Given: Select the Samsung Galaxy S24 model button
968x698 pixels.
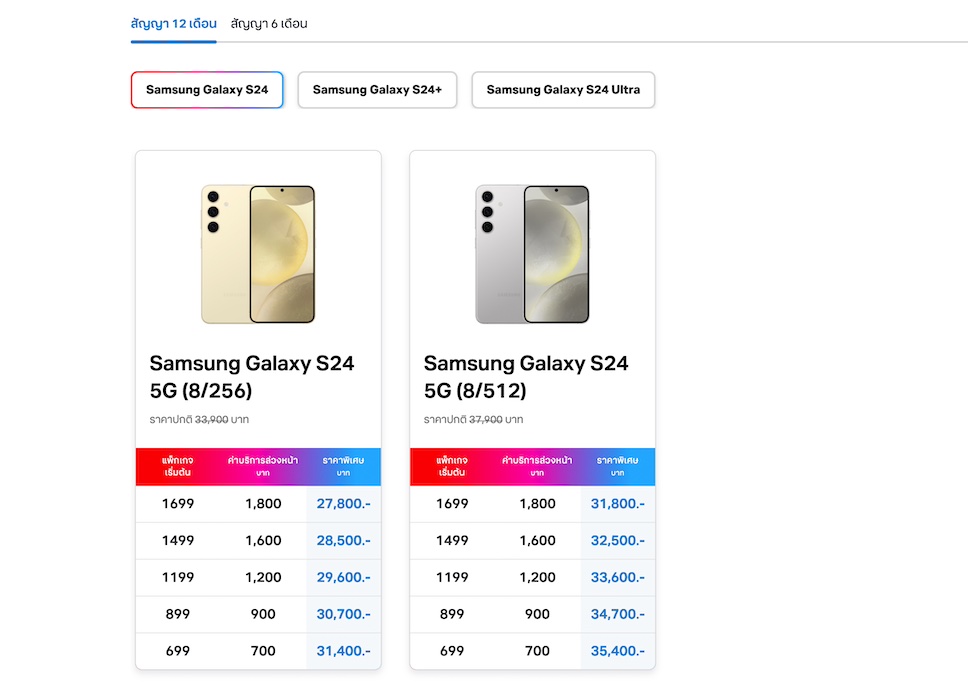Looking at the screenshot, I should (207, 90).
